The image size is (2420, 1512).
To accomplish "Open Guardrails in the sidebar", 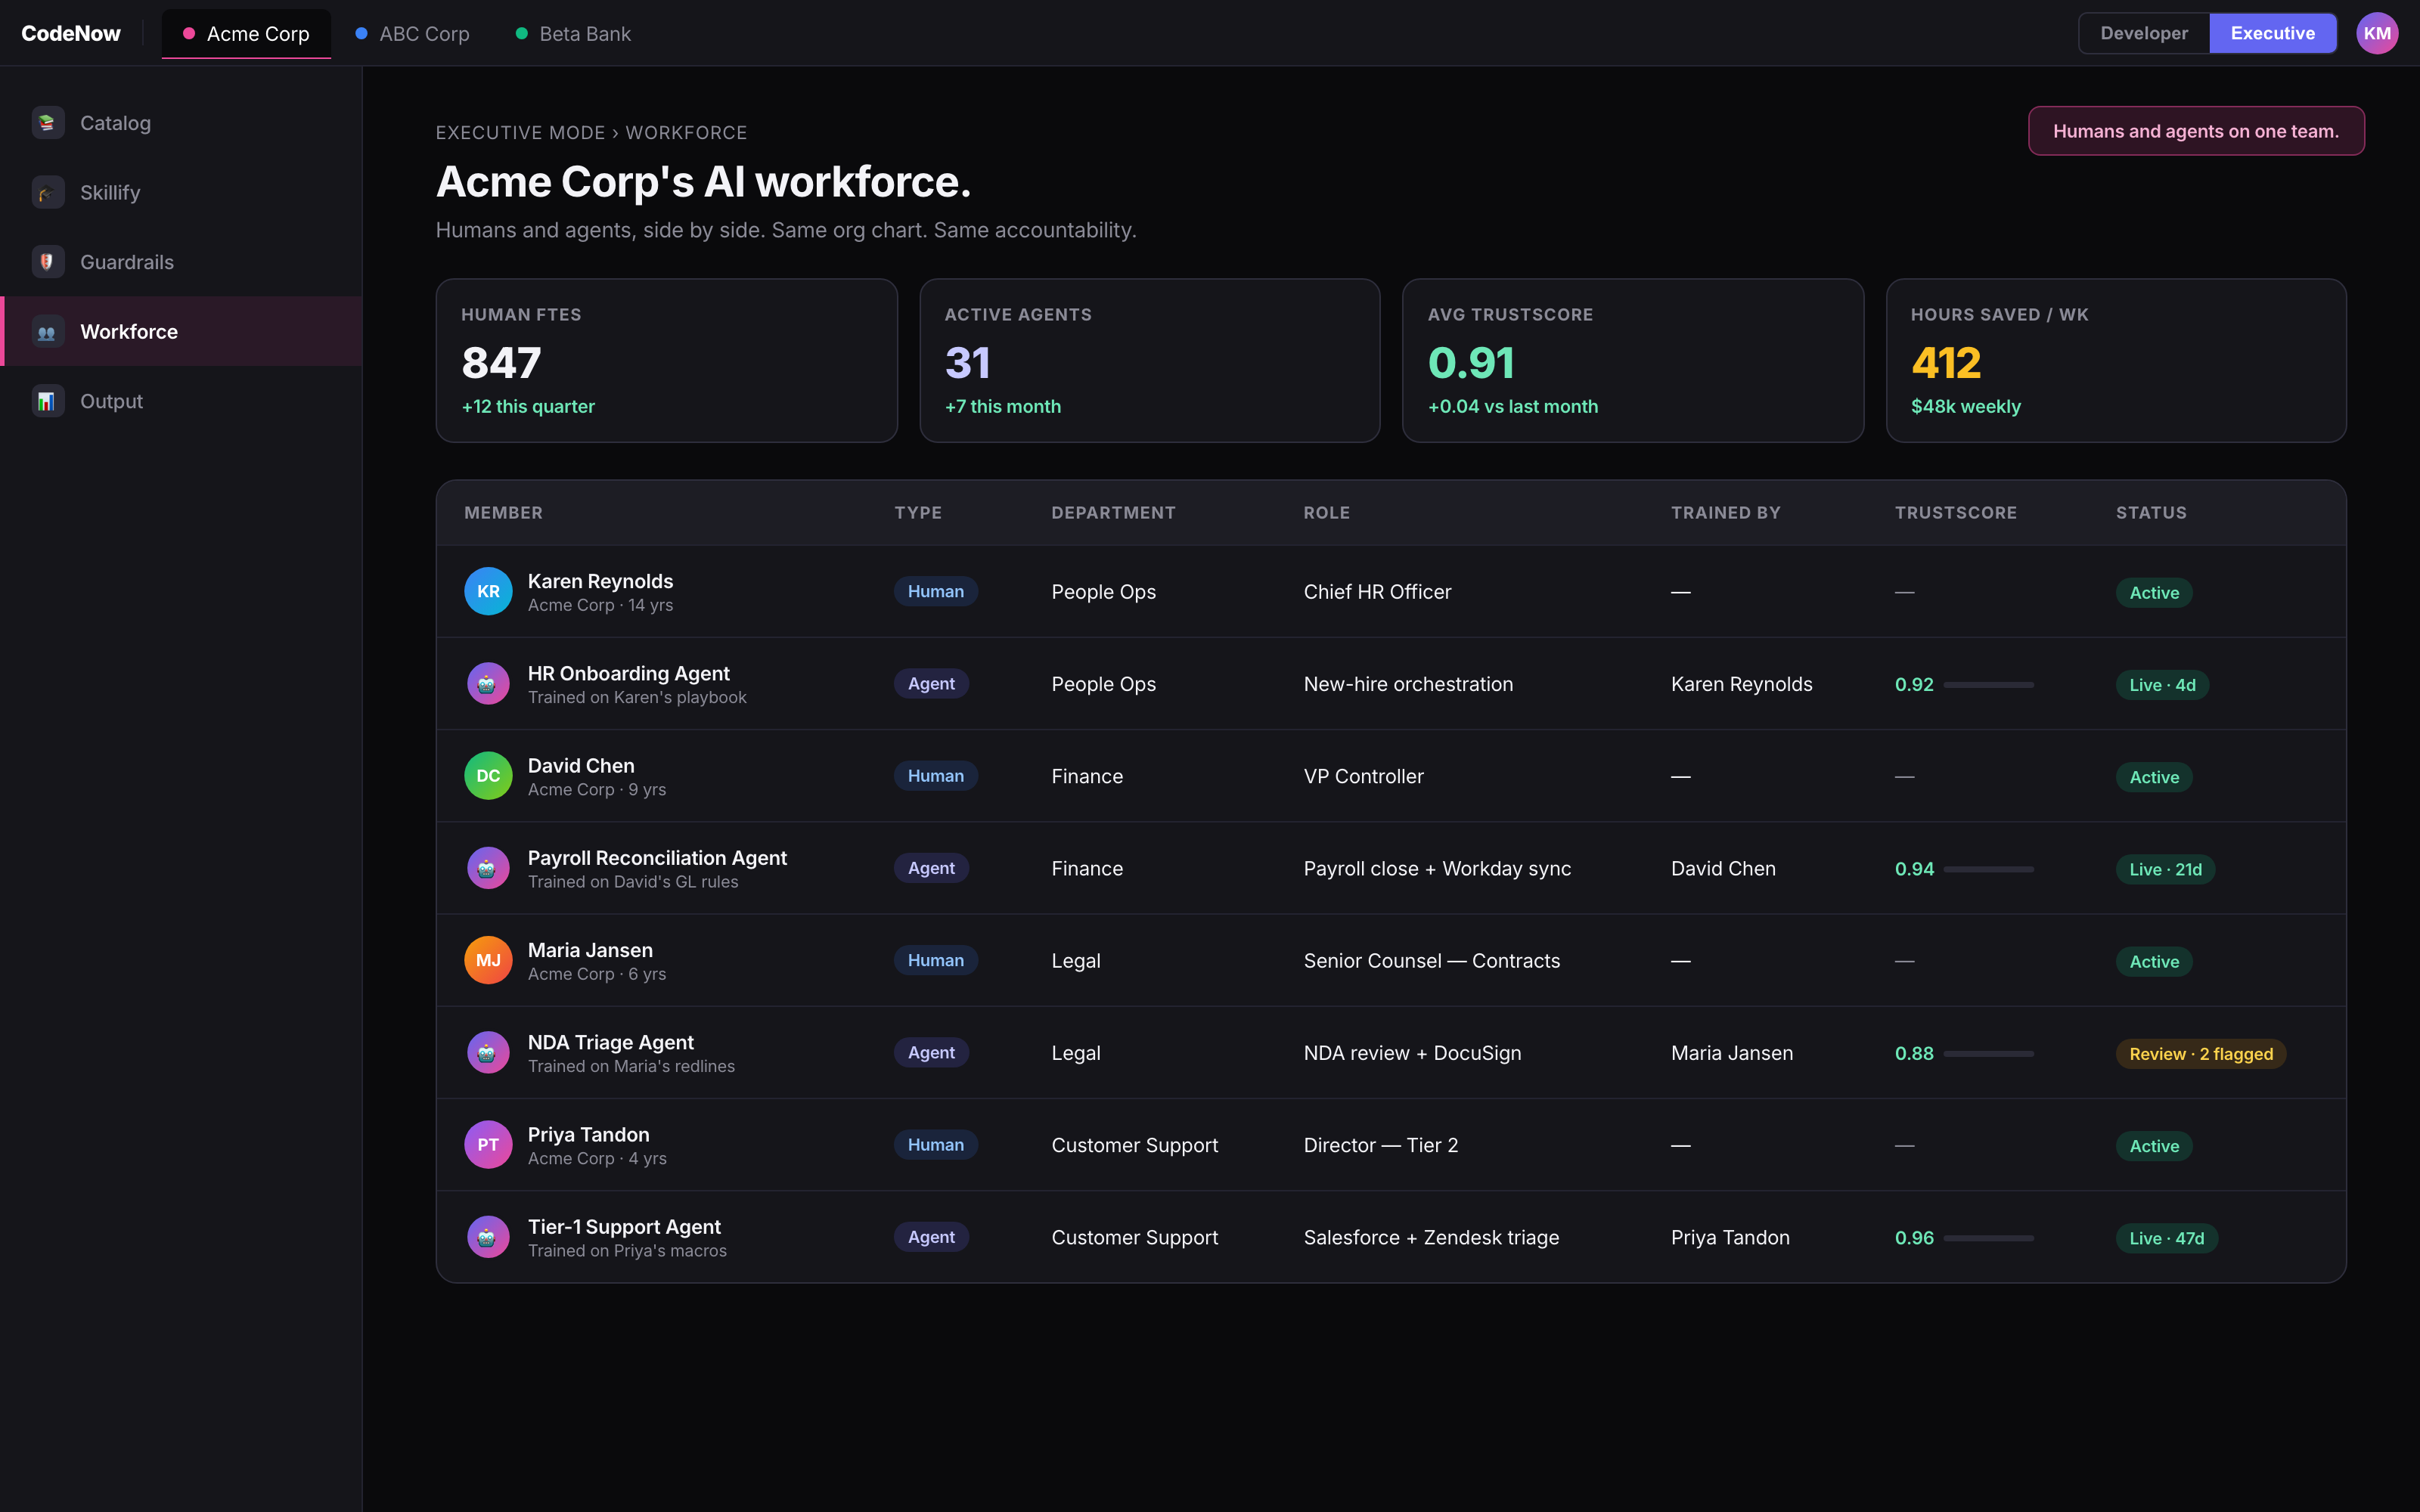I will 181,262.
